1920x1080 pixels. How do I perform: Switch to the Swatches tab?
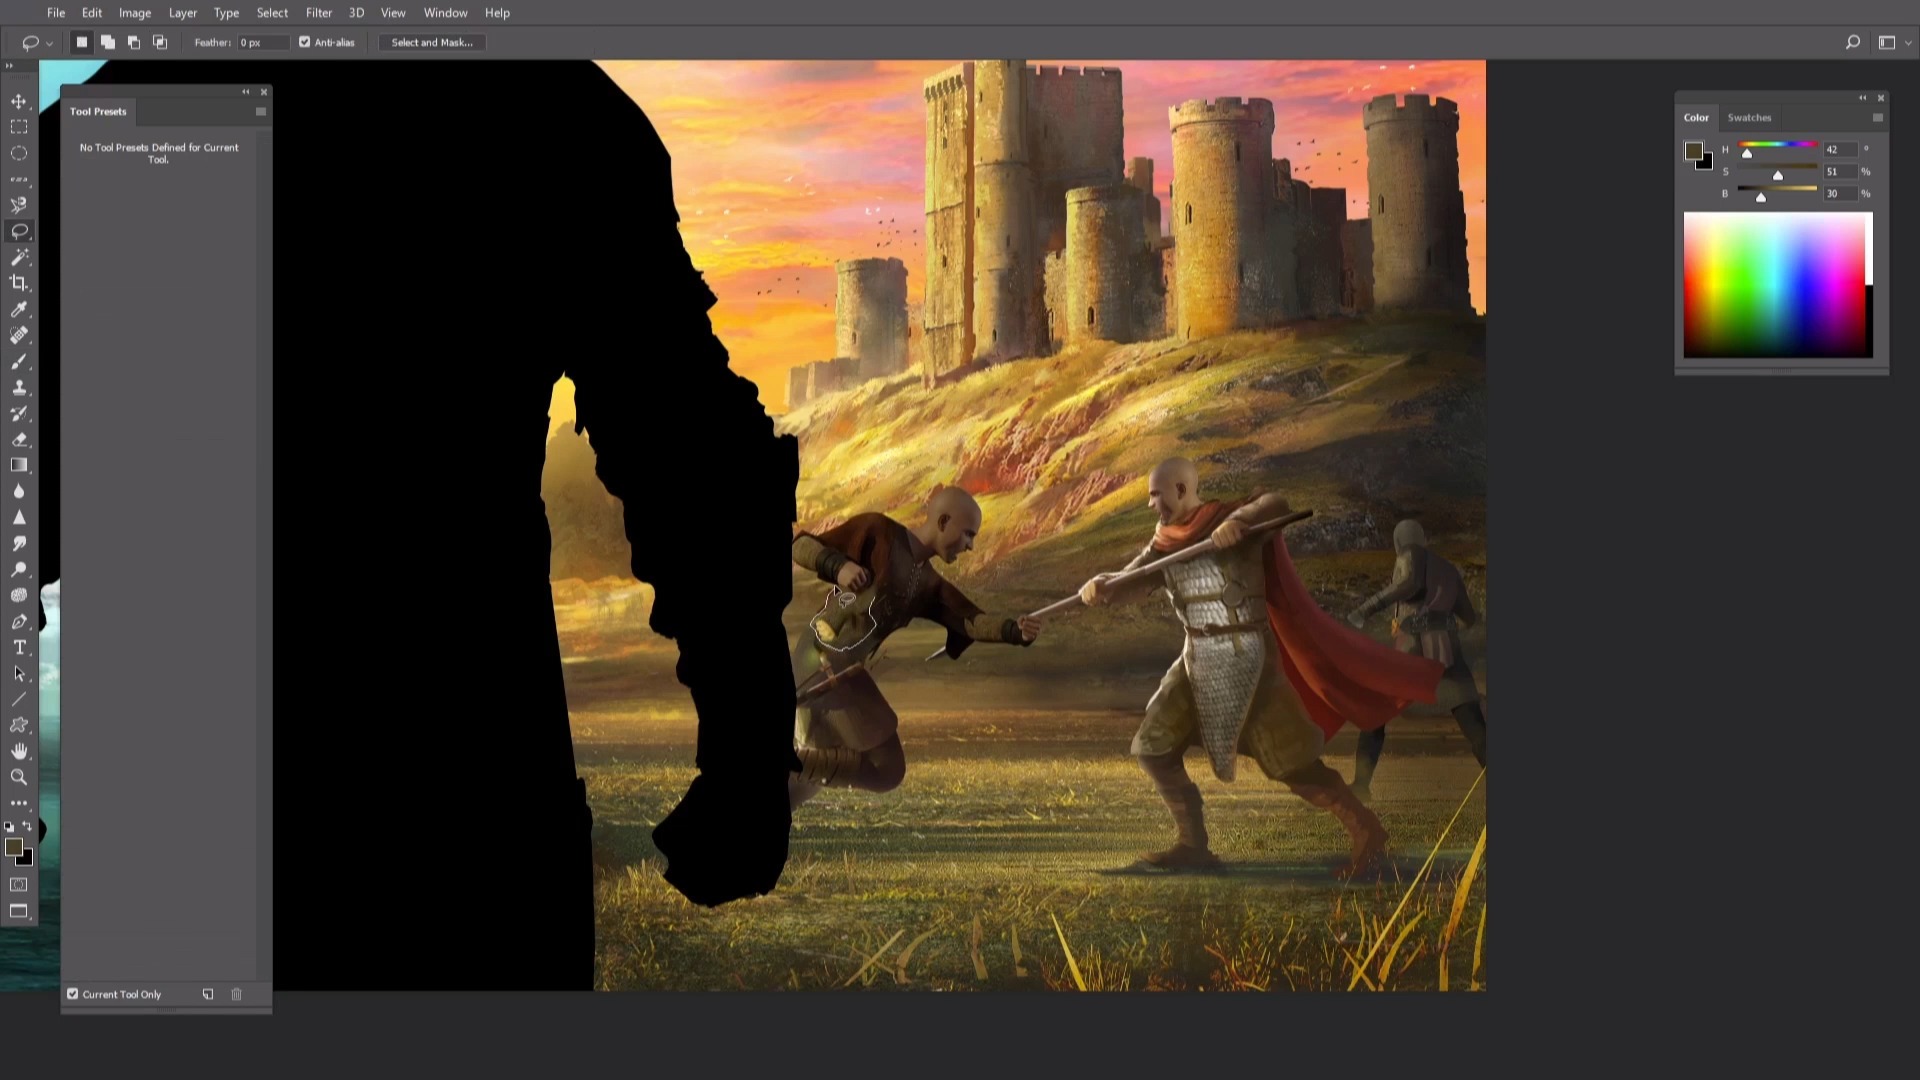tap(1749, 118)
